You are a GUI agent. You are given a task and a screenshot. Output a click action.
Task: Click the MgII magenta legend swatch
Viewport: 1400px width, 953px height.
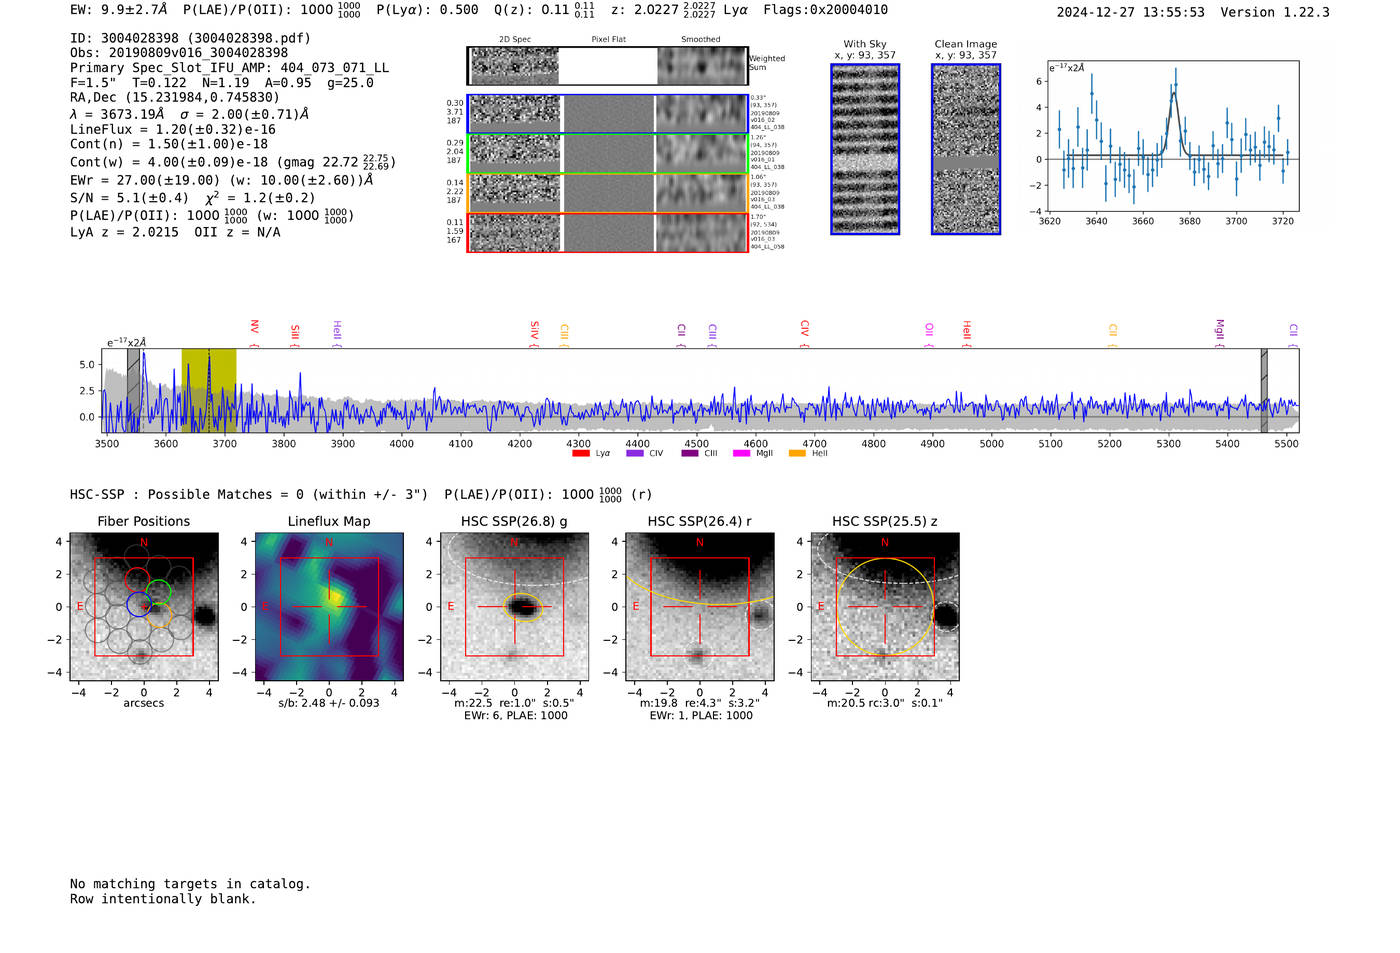[742, 453]
